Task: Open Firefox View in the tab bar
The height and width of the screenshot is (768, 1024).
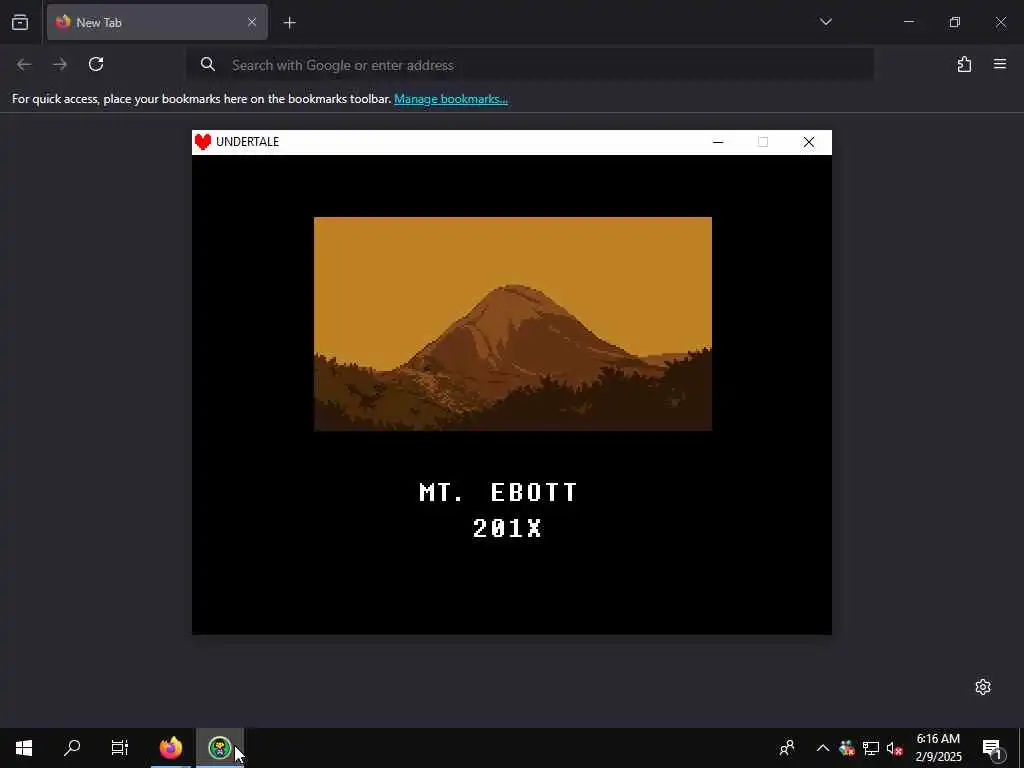Action: coord(20,22)
